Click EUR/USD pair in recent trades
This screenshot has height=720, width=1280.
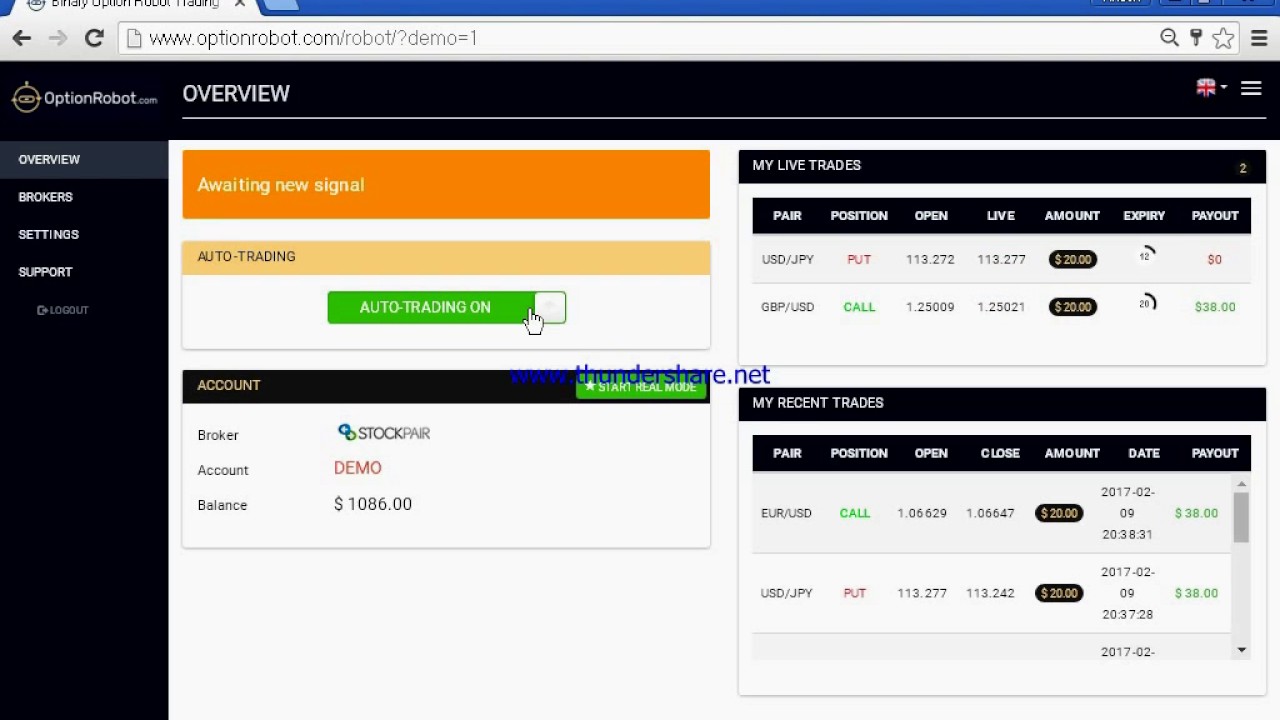pos(786,513)
